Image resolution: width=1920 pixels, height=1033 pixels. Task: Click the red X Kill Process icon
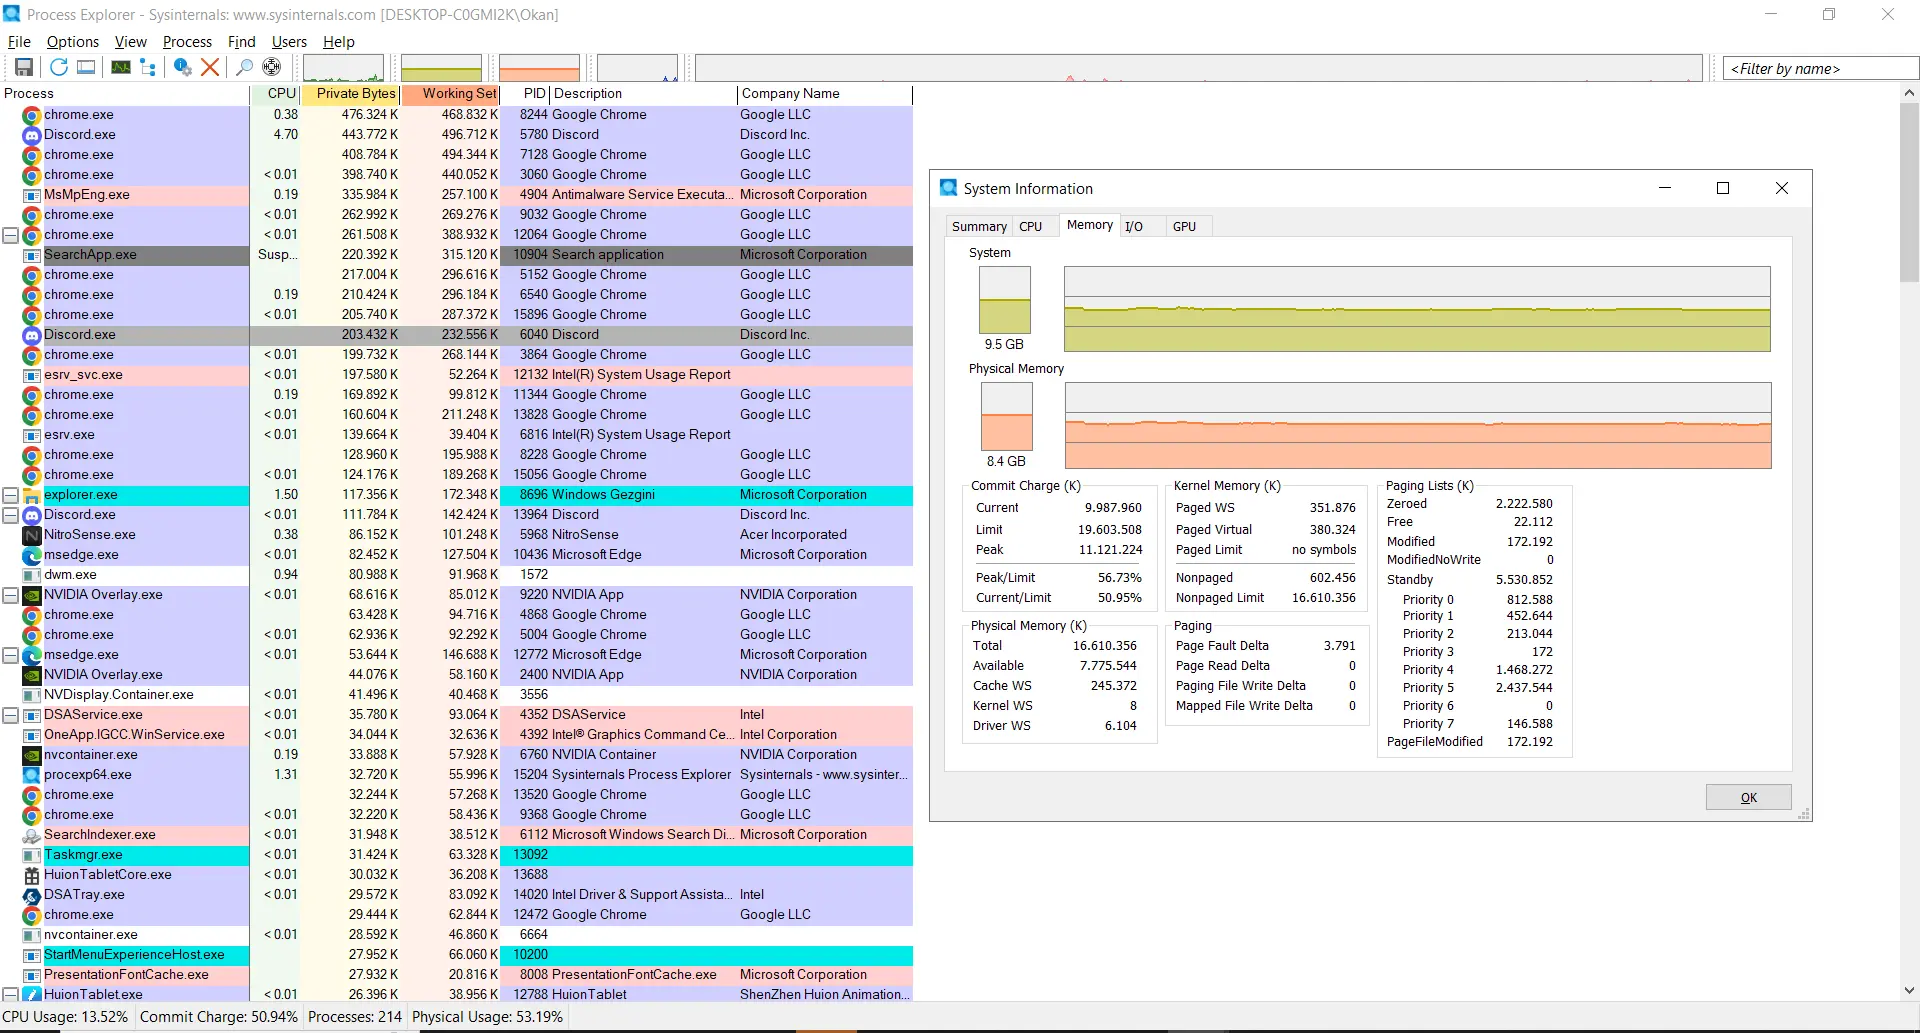[x=210, y=67]
